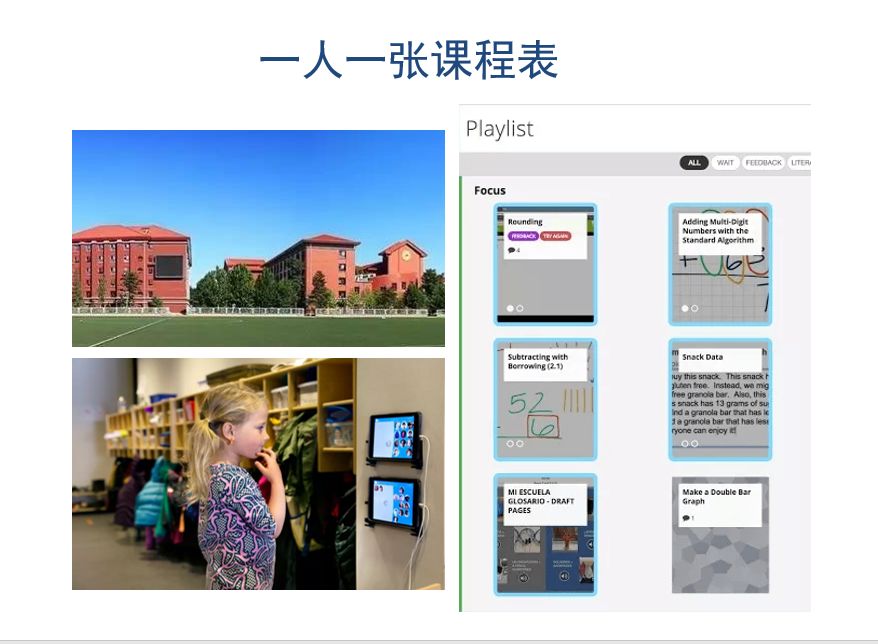The image size is (878, 644).
Task: Open Subtracting with Borrowing (2.1) card
Action: (545, 399)
